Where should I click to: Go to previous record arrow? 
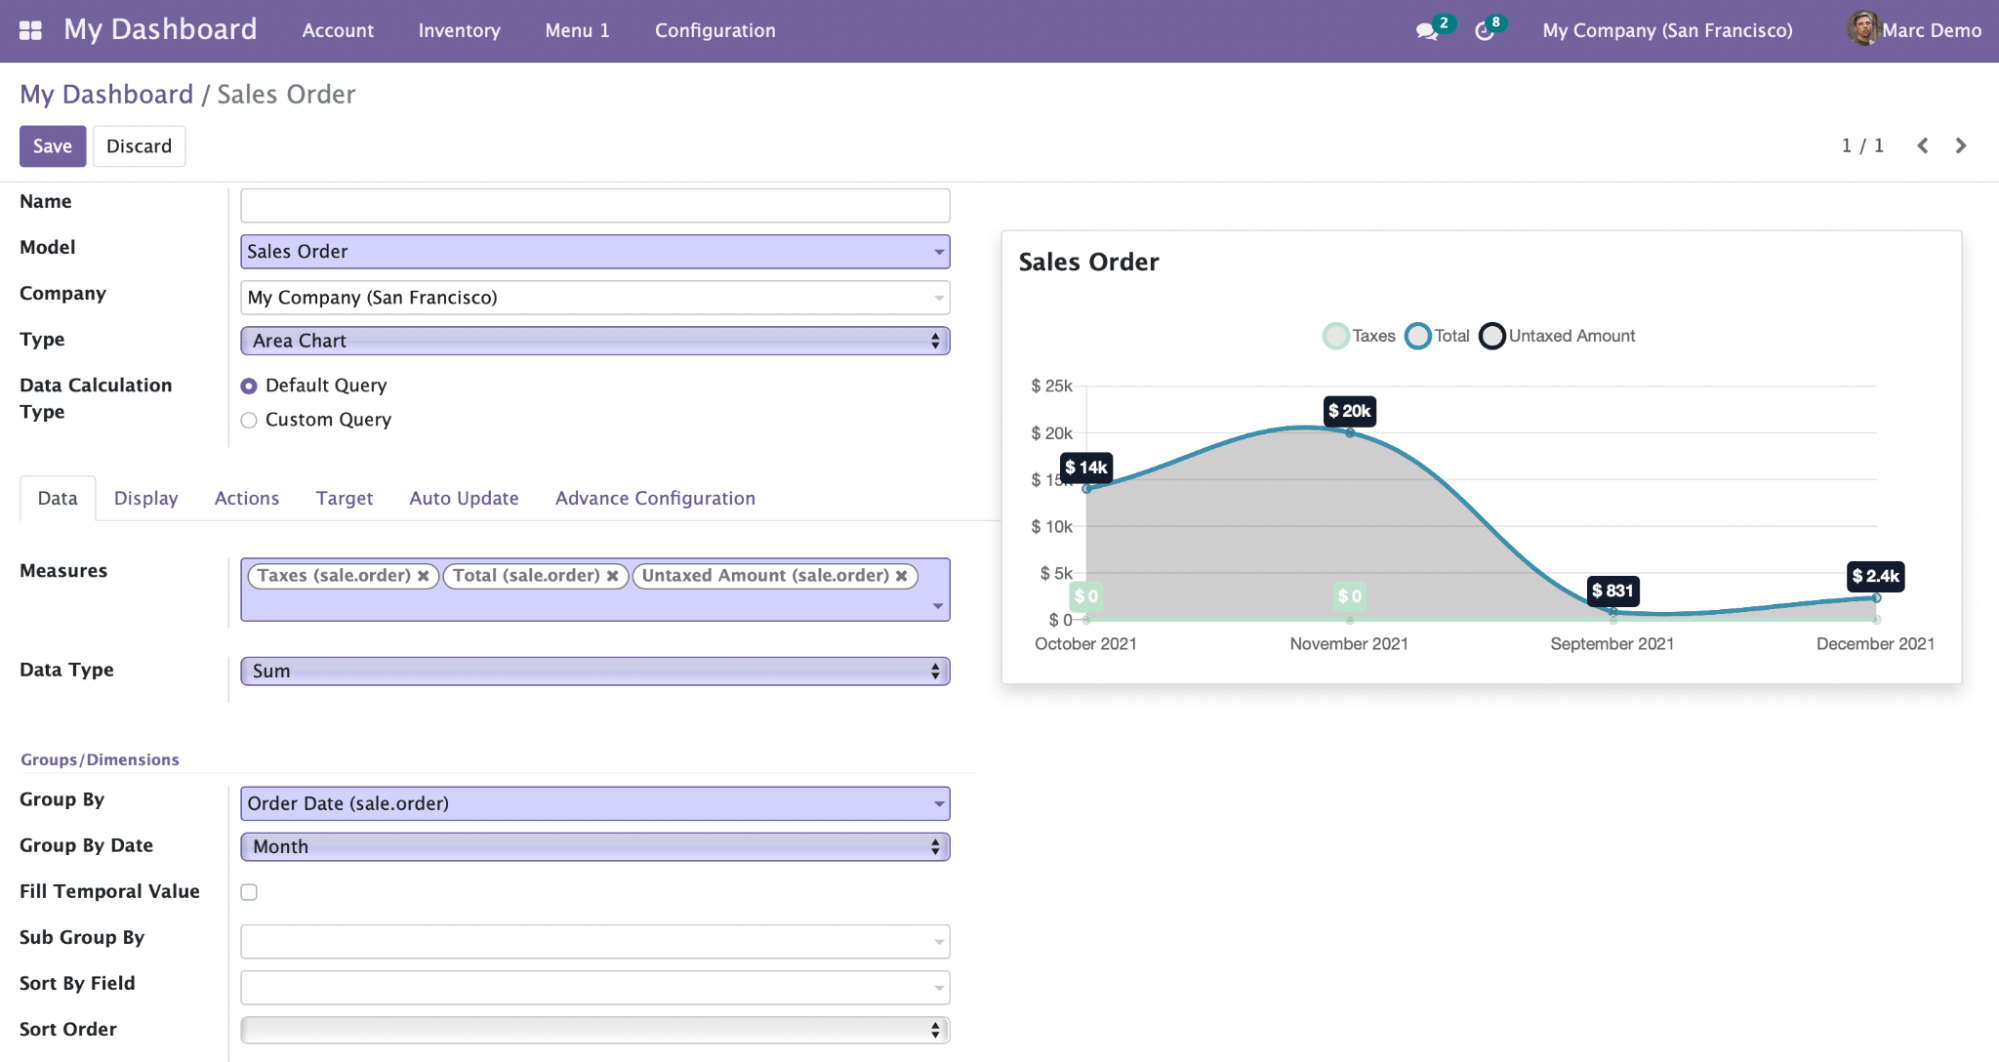tap(1922, 146)
